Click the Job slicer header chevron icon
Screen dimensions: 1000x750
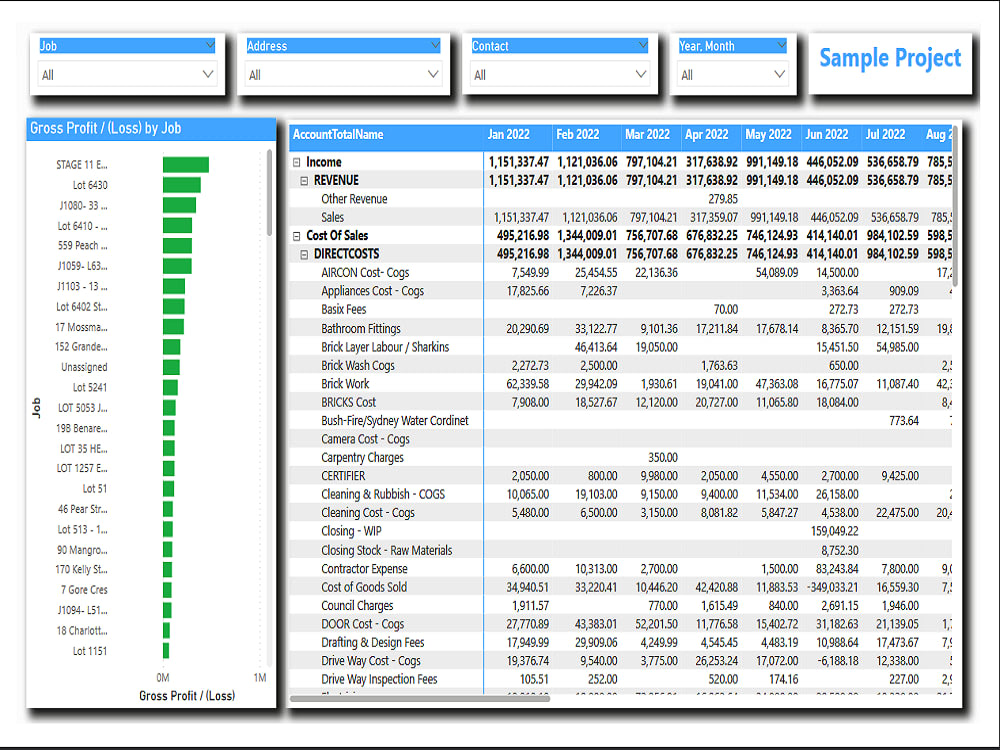click(211, 45)
